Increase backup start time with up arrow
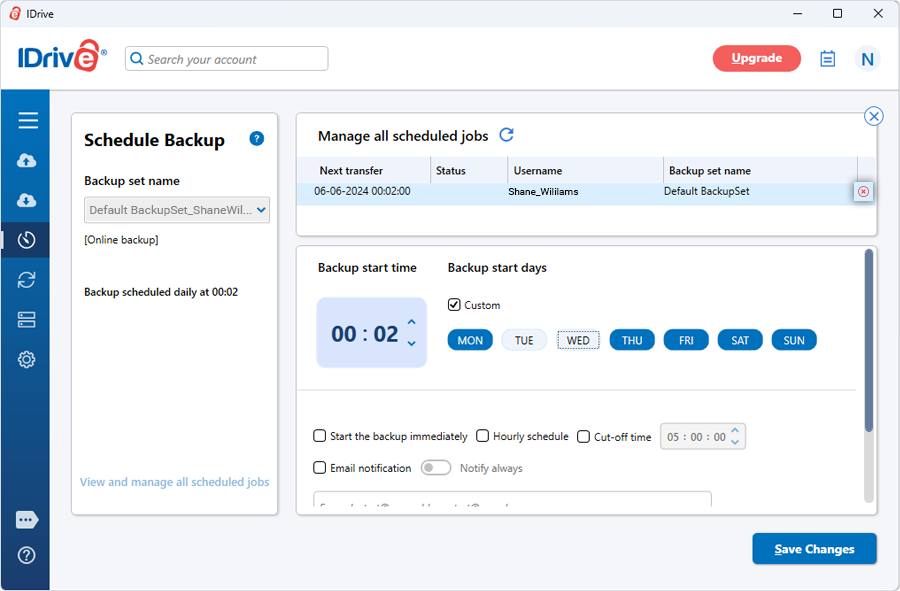900x591 pixels. pyautogui.click(x=411, y=322)
